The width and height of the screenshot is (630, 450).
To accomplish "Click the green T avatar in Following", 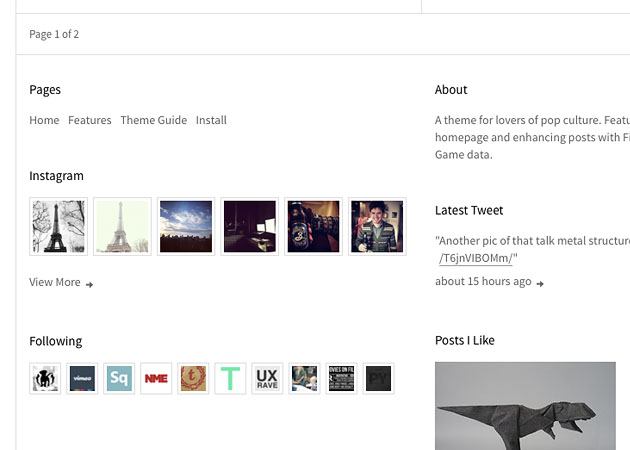I will [x=230, y=378].
